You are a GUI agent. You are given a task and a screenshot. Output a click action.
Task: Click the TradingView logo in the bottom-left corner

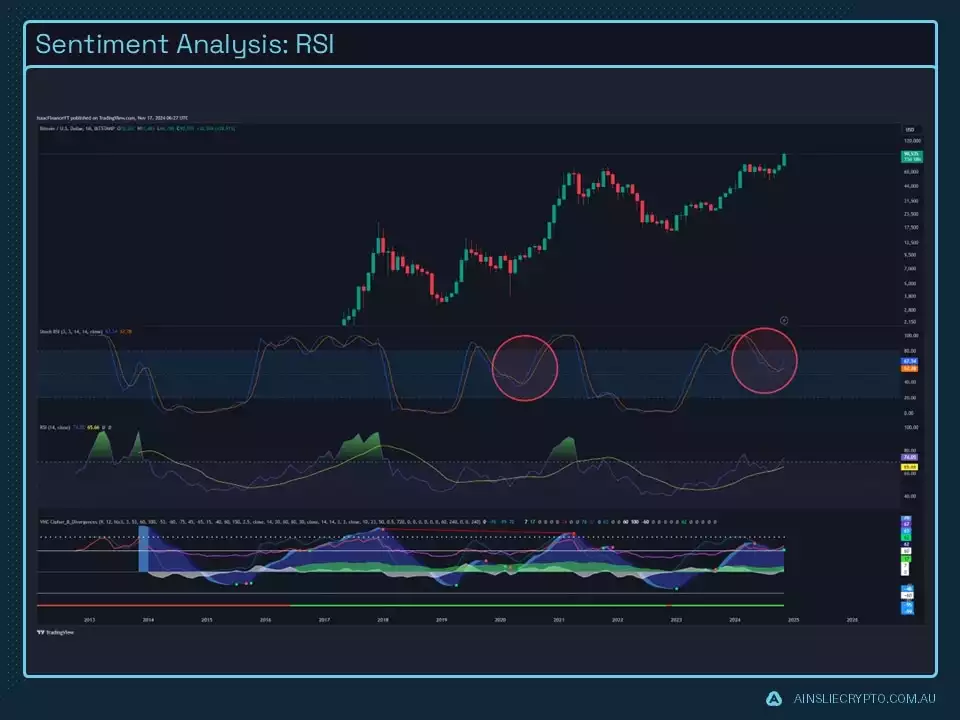42,632
